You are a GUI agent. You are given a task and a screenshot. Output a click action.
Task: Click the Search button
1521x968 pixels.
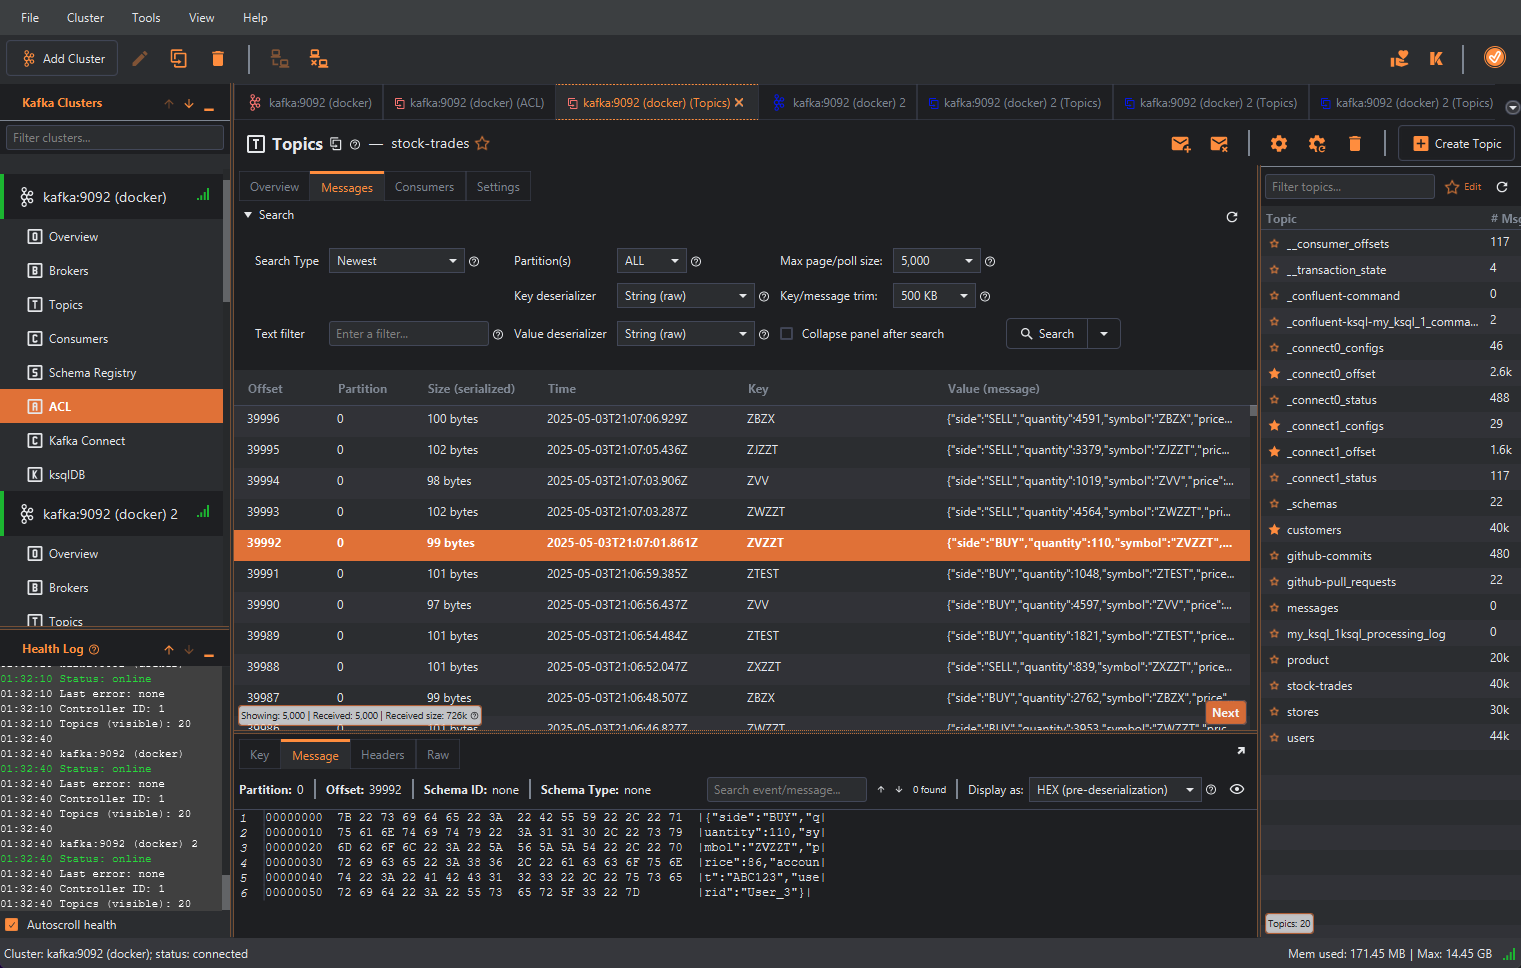coord(1047,334)
